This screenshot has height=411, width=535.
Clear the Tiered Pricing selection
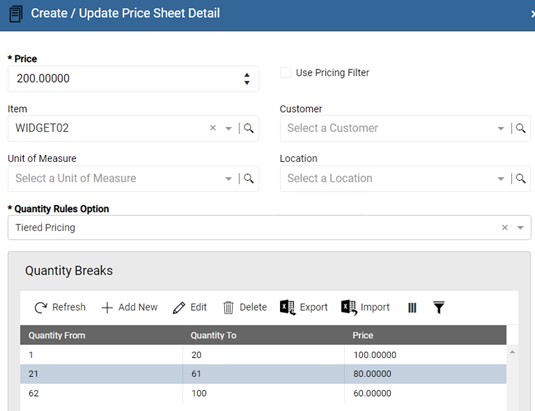pyautogui.click(x=505, y=227)
